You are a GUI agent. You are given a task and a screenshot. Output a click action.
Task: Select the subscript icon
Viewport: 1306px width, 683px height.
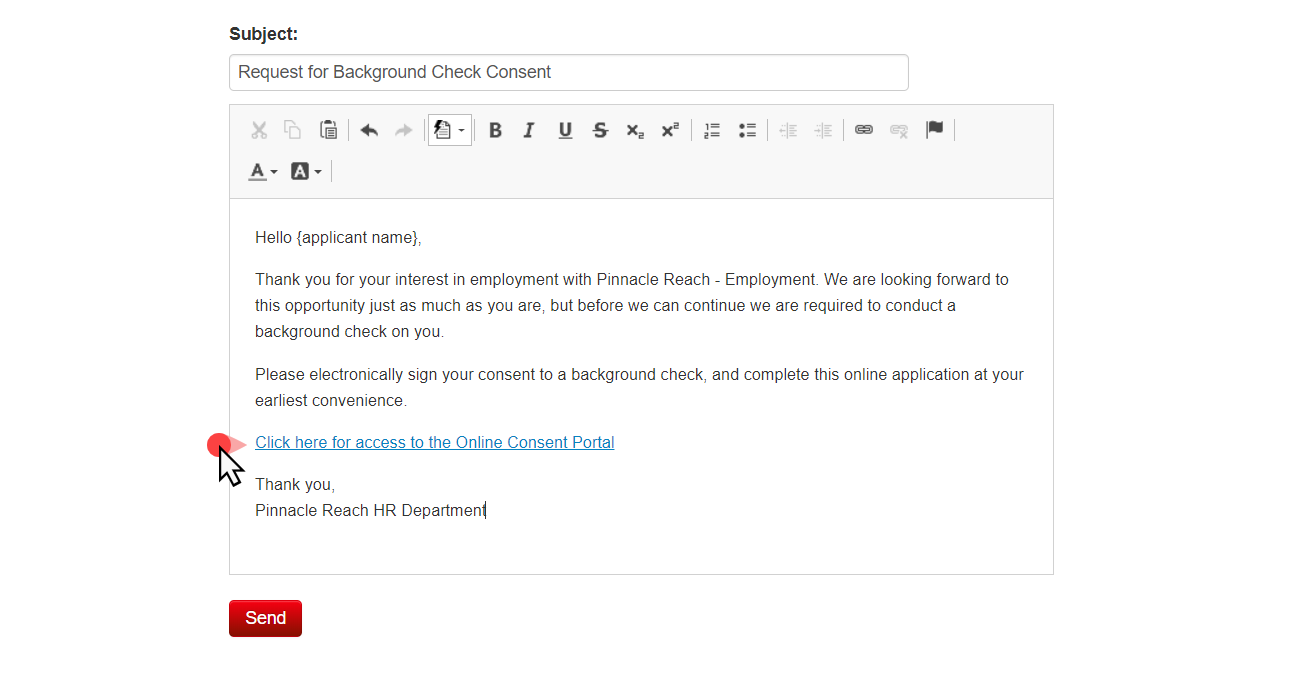coord(635,130)
